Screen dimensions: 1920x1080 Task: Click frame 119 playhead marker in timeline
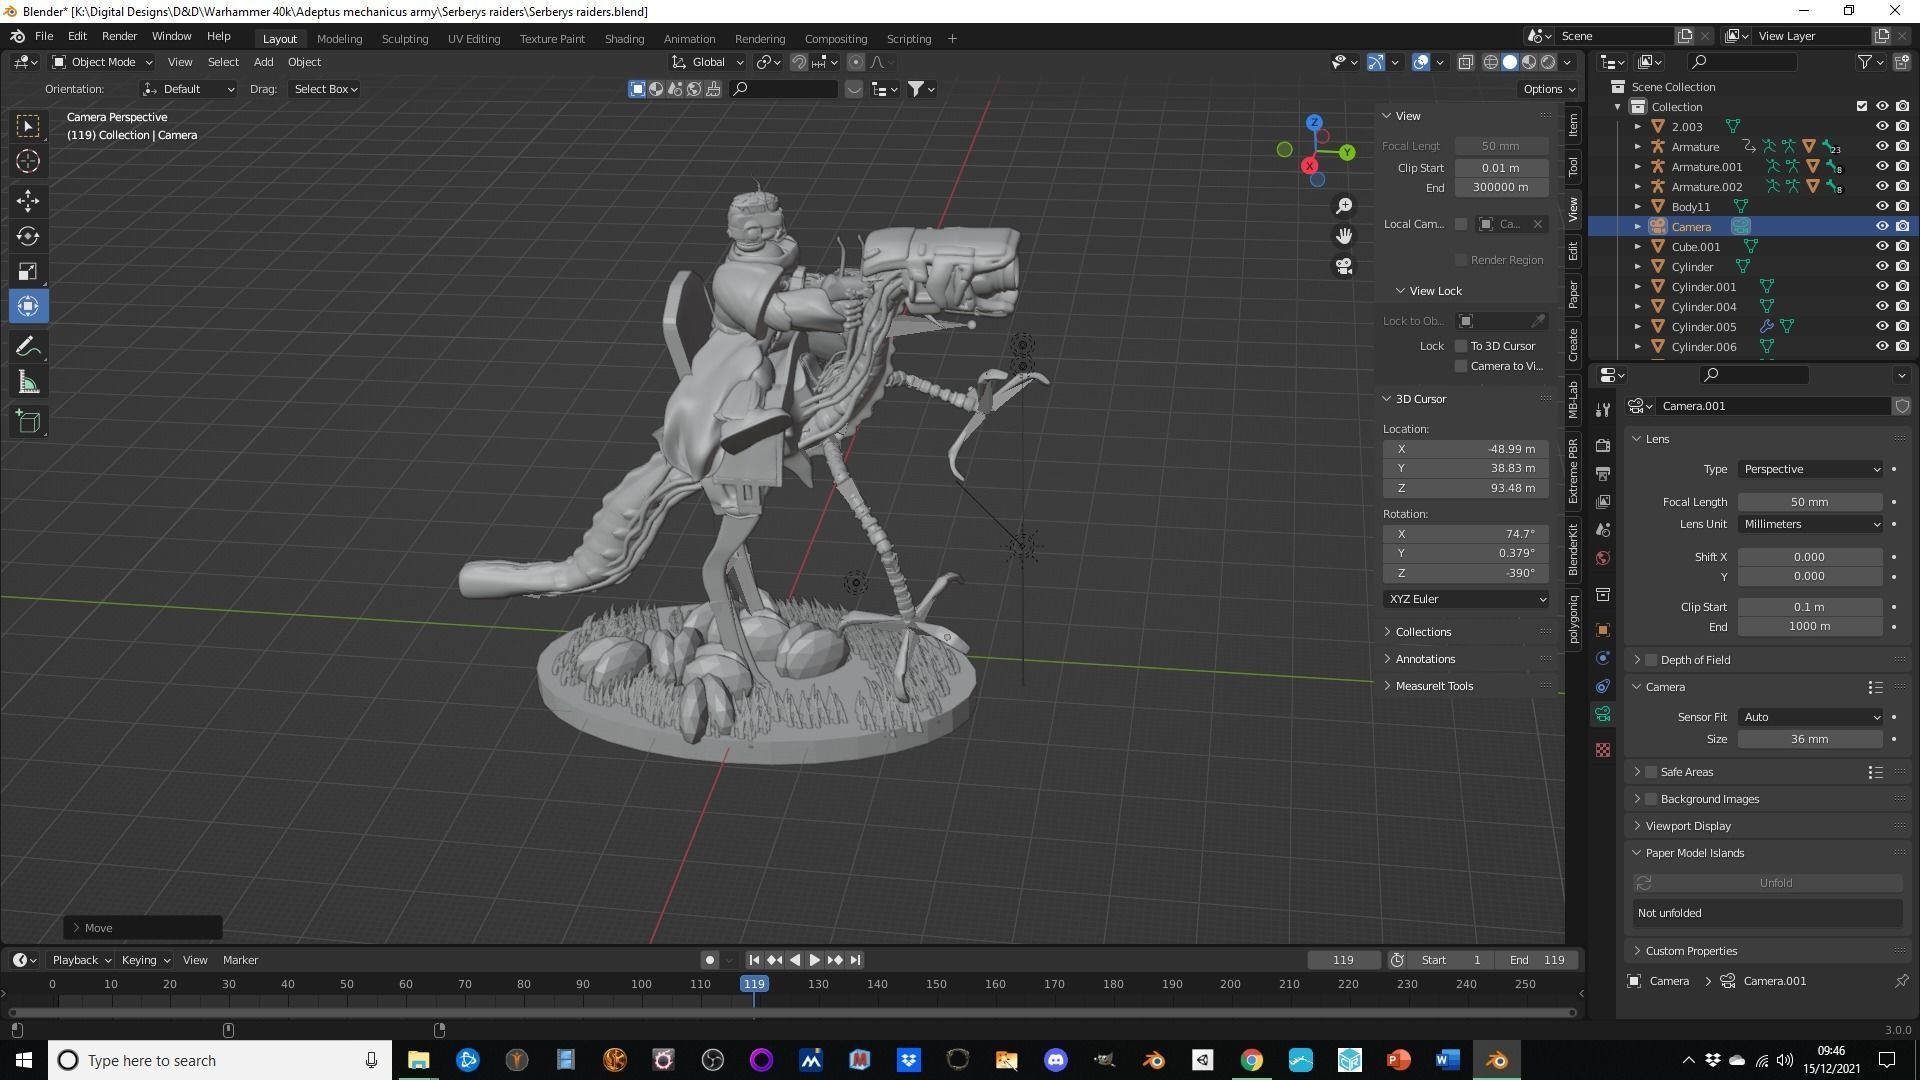tap(754, 984)
